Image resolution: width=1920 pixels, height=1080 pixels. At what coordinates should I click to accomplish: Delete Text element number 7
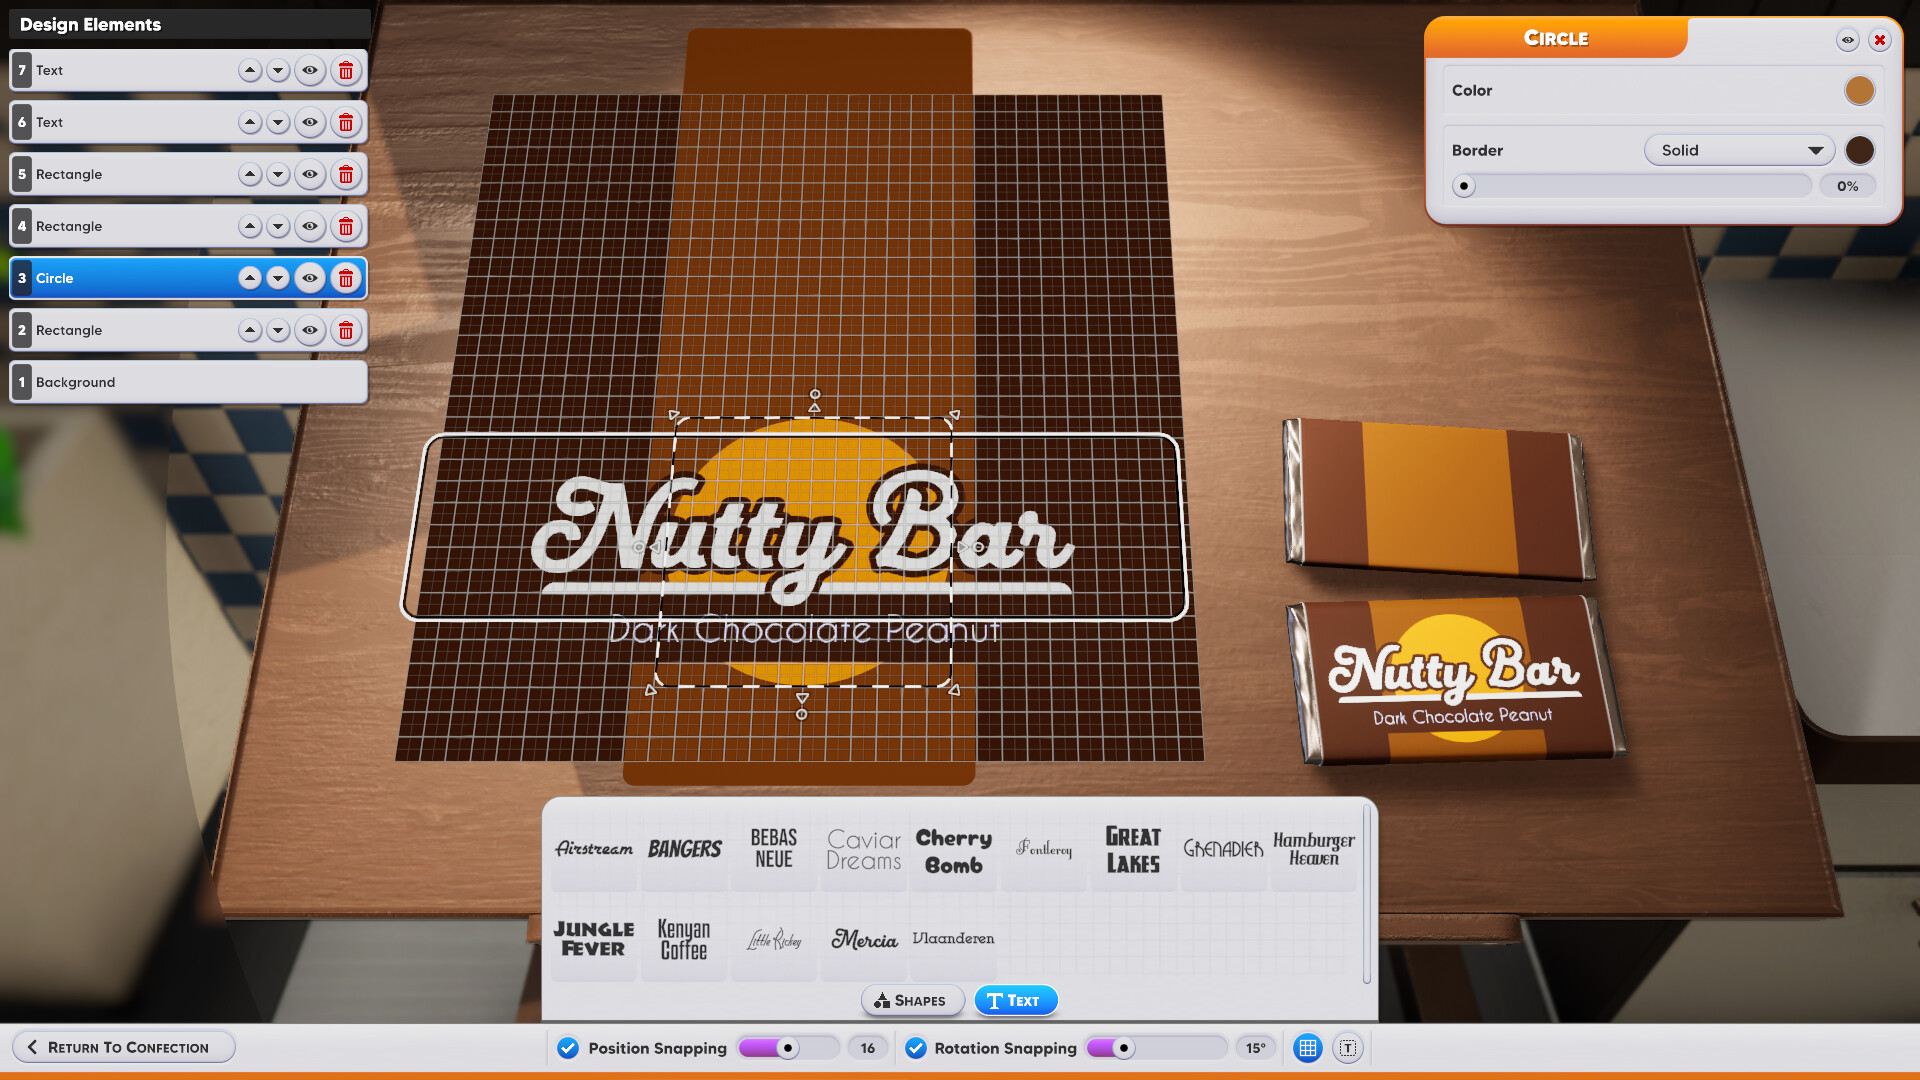346,70
